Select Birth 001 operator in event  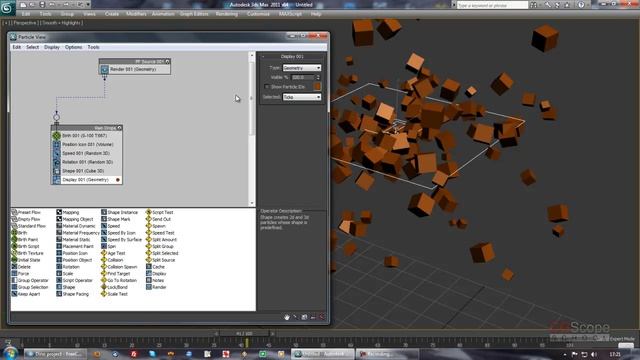tap(87, 136)
